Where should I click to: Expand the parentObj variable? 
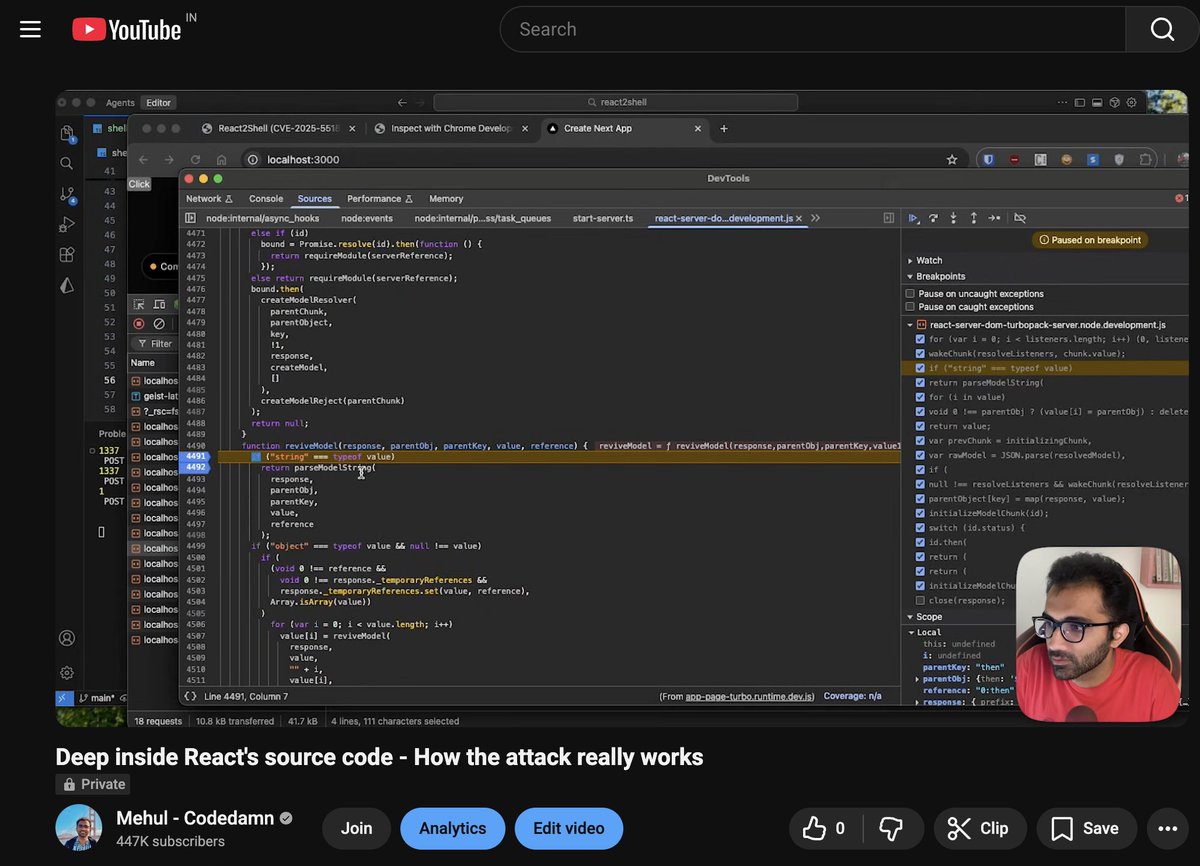tap(918, 679)
